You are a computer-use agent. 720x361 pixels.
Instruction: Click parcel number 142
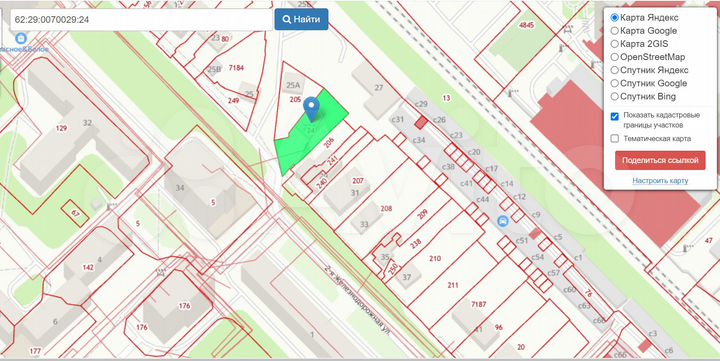coord(88,267)
